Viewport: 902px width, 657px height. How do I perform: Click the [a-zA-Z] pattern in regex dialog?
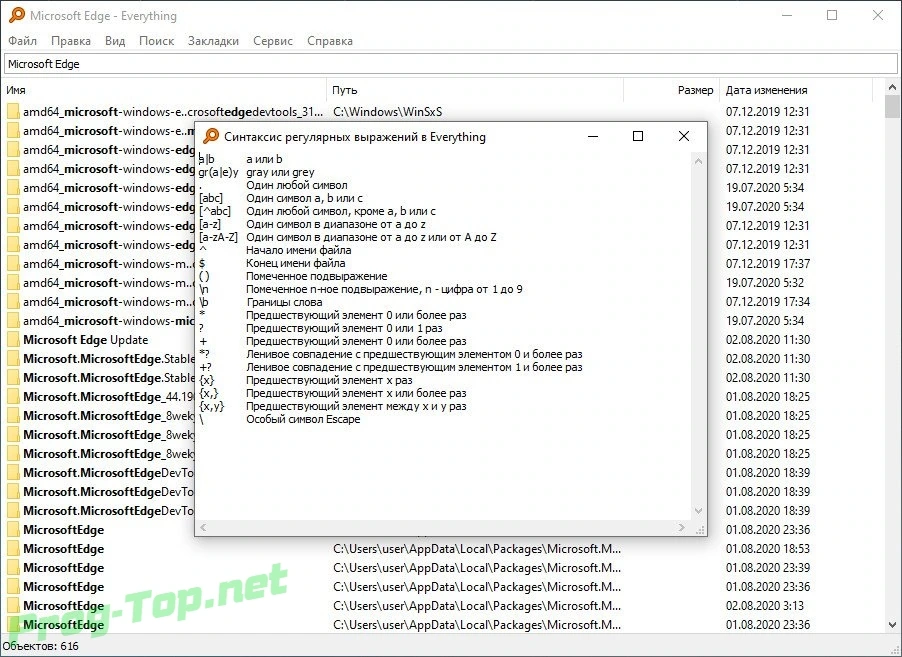click(218, 237)
